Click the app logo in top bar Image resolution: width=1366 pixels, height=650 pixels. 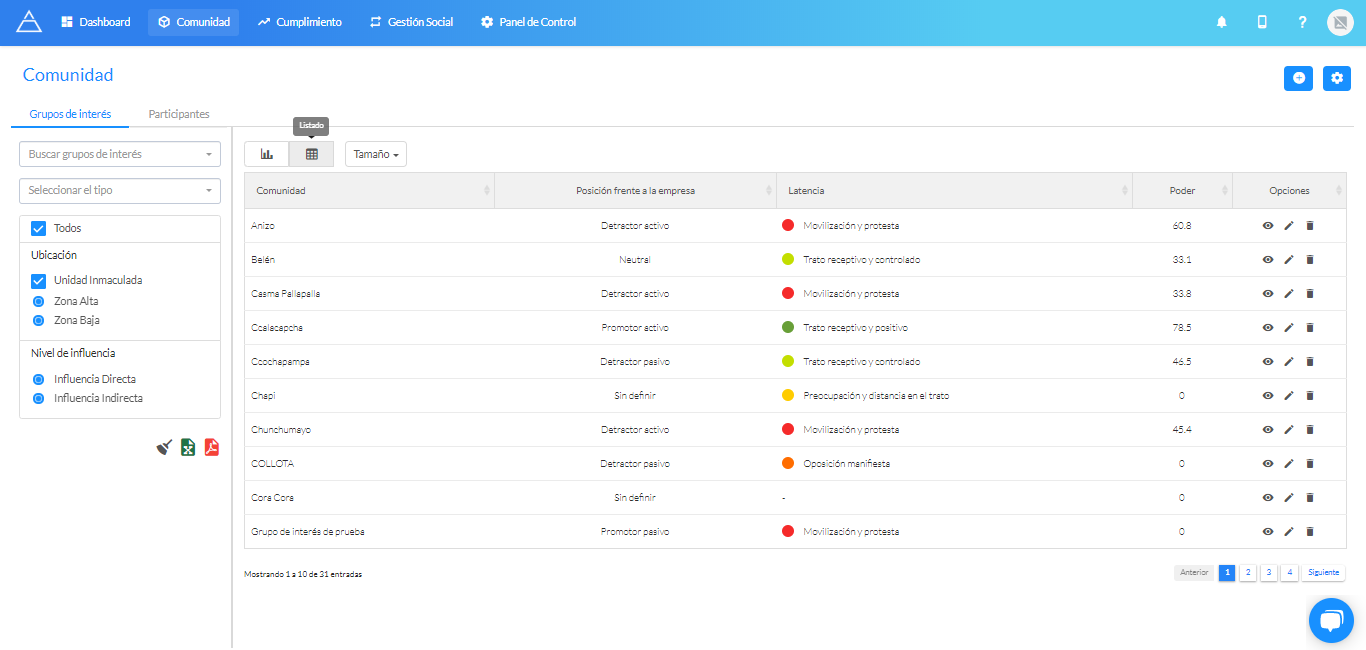[x=29, y=21]
